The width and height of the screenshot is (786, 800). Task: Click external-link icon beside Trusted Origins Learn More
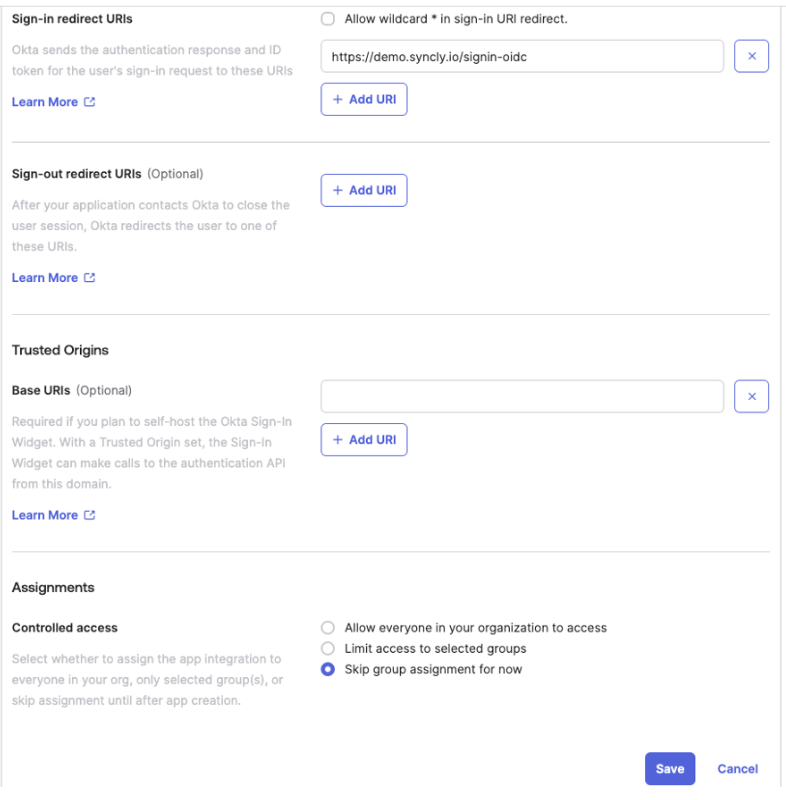pyautogui.click(x=88, y=514)
